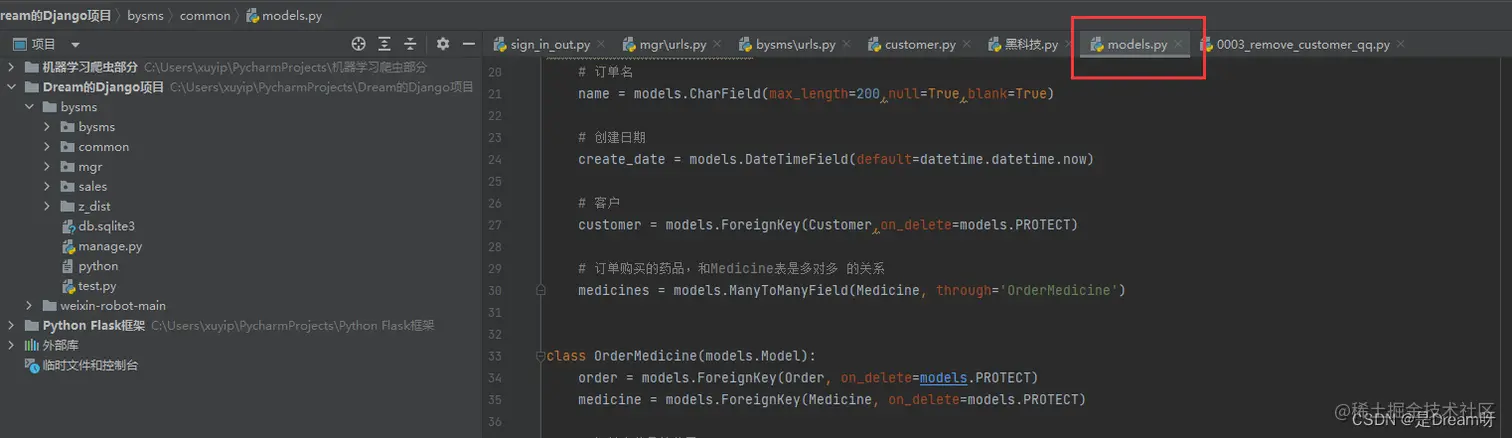Close the 0003_remove_customer_qq.py tab
Image resolution: width=1512 pixels, height=438 pixels.
click(x=1400, y=45)
